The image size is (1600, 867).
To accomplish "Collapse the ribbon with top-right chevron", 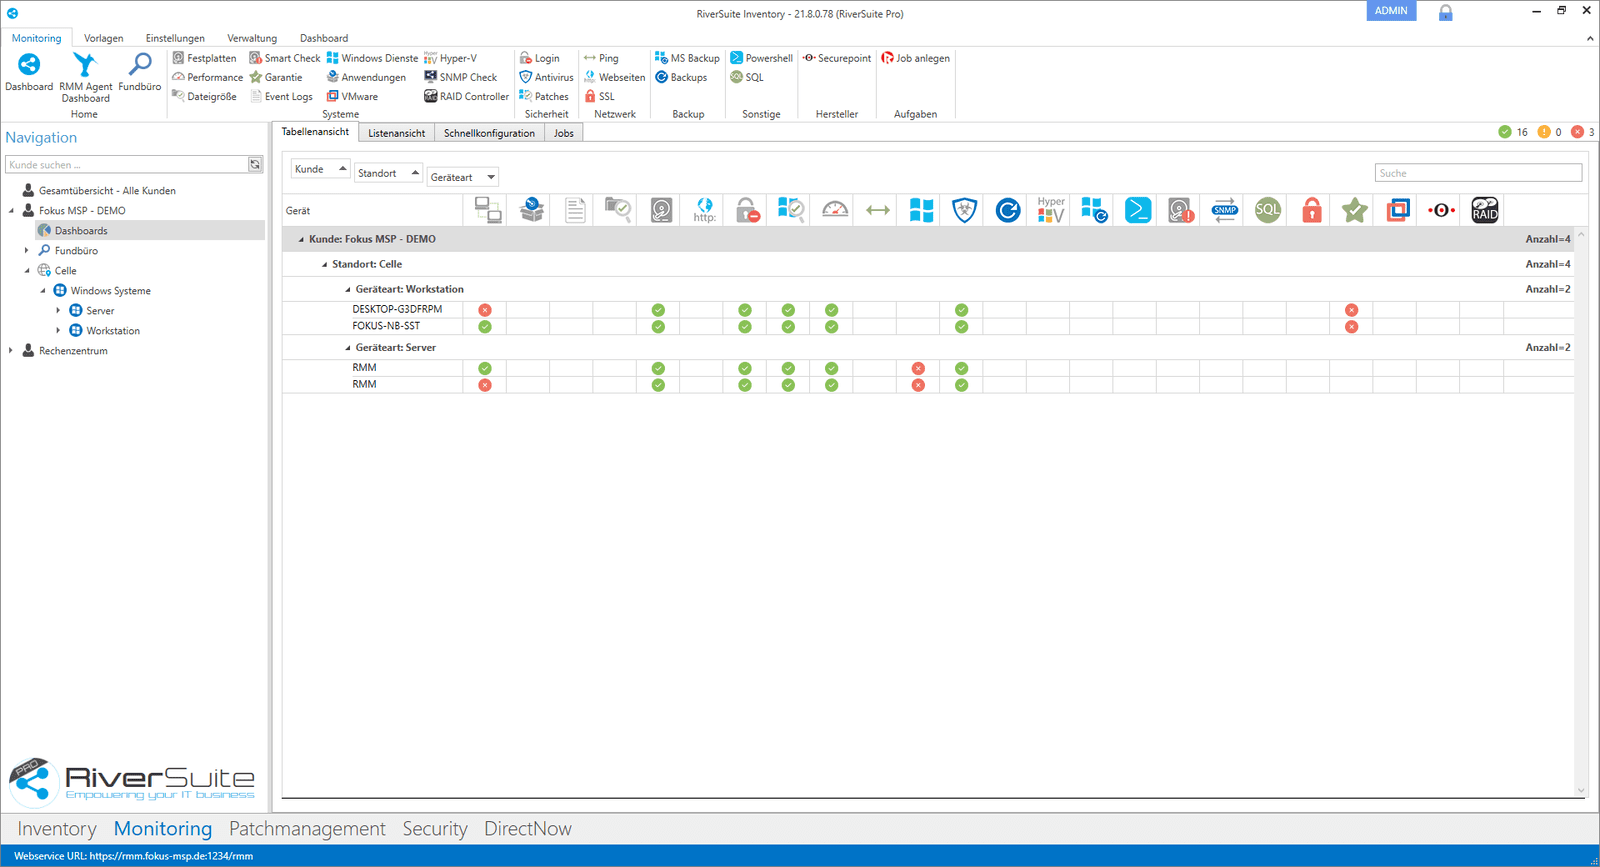I will (x=1590, y=38).
